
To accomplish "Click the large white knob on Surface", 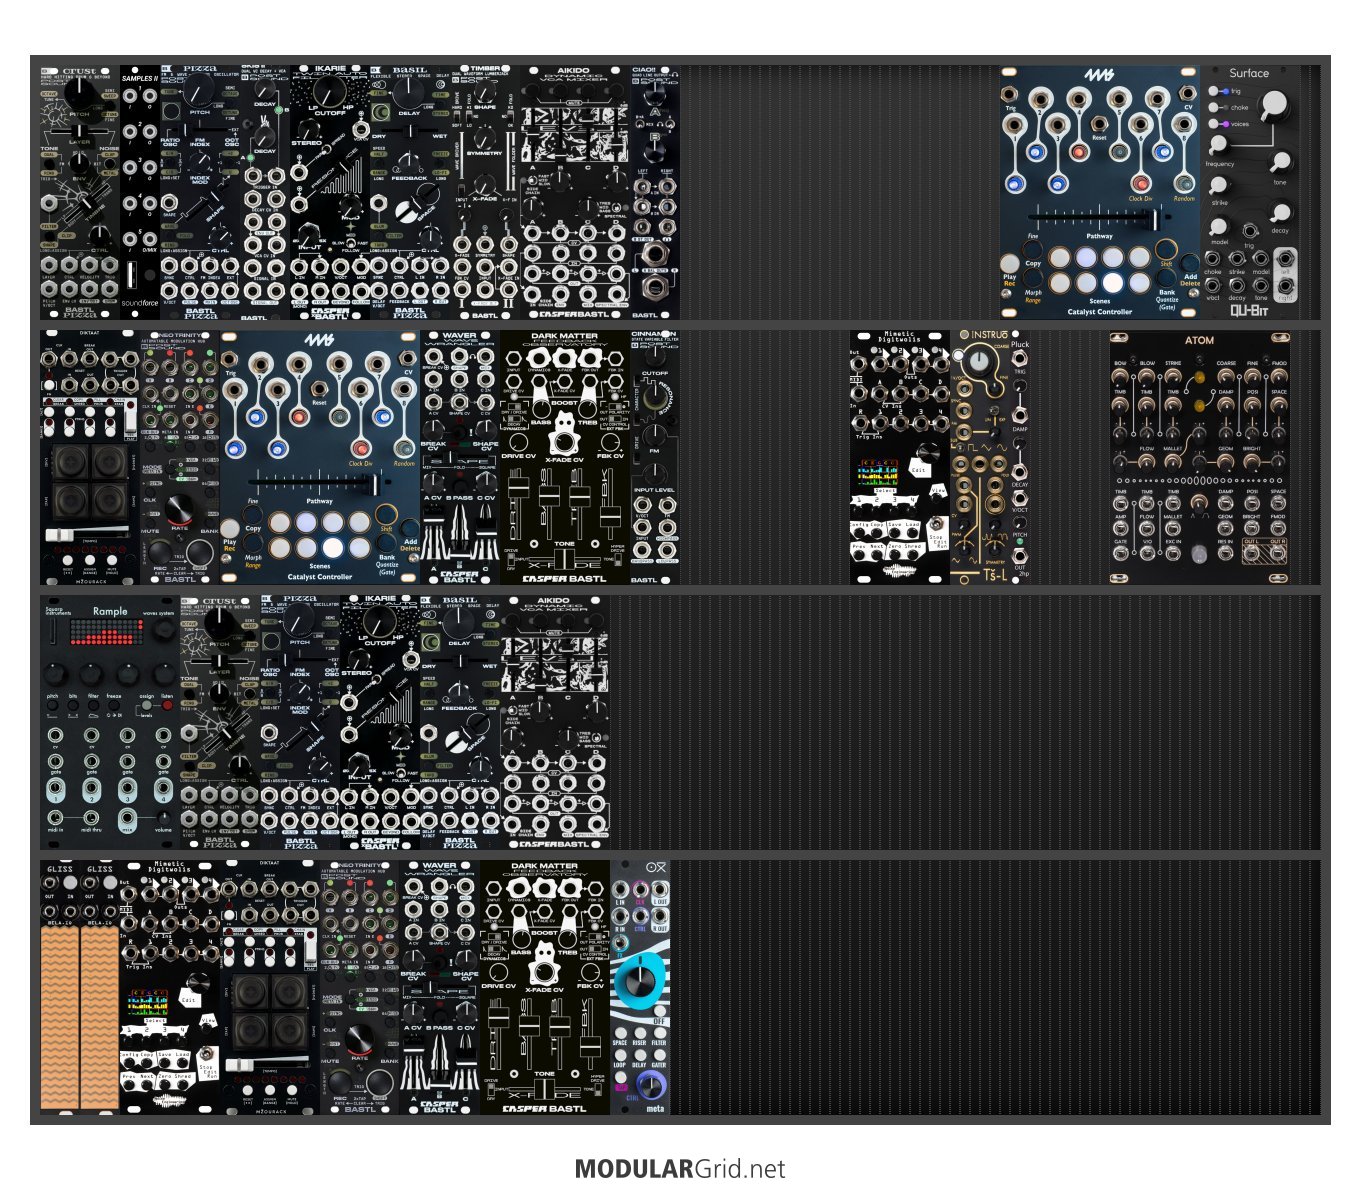I will pyautogui.click(x=1273, y=105).
